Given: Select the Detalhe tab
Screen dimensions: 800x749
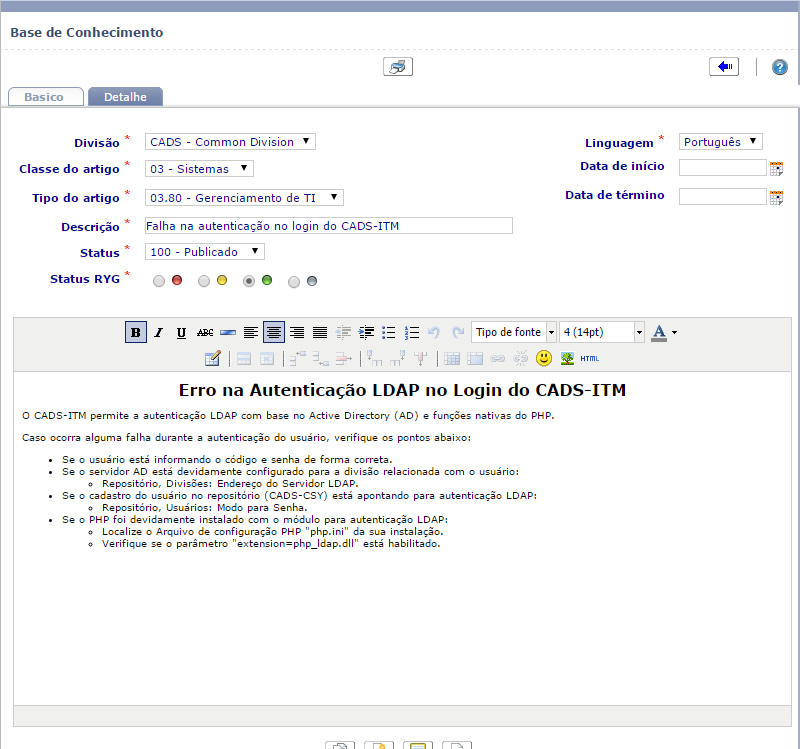Looking at the screenshot, I should 125,97.
